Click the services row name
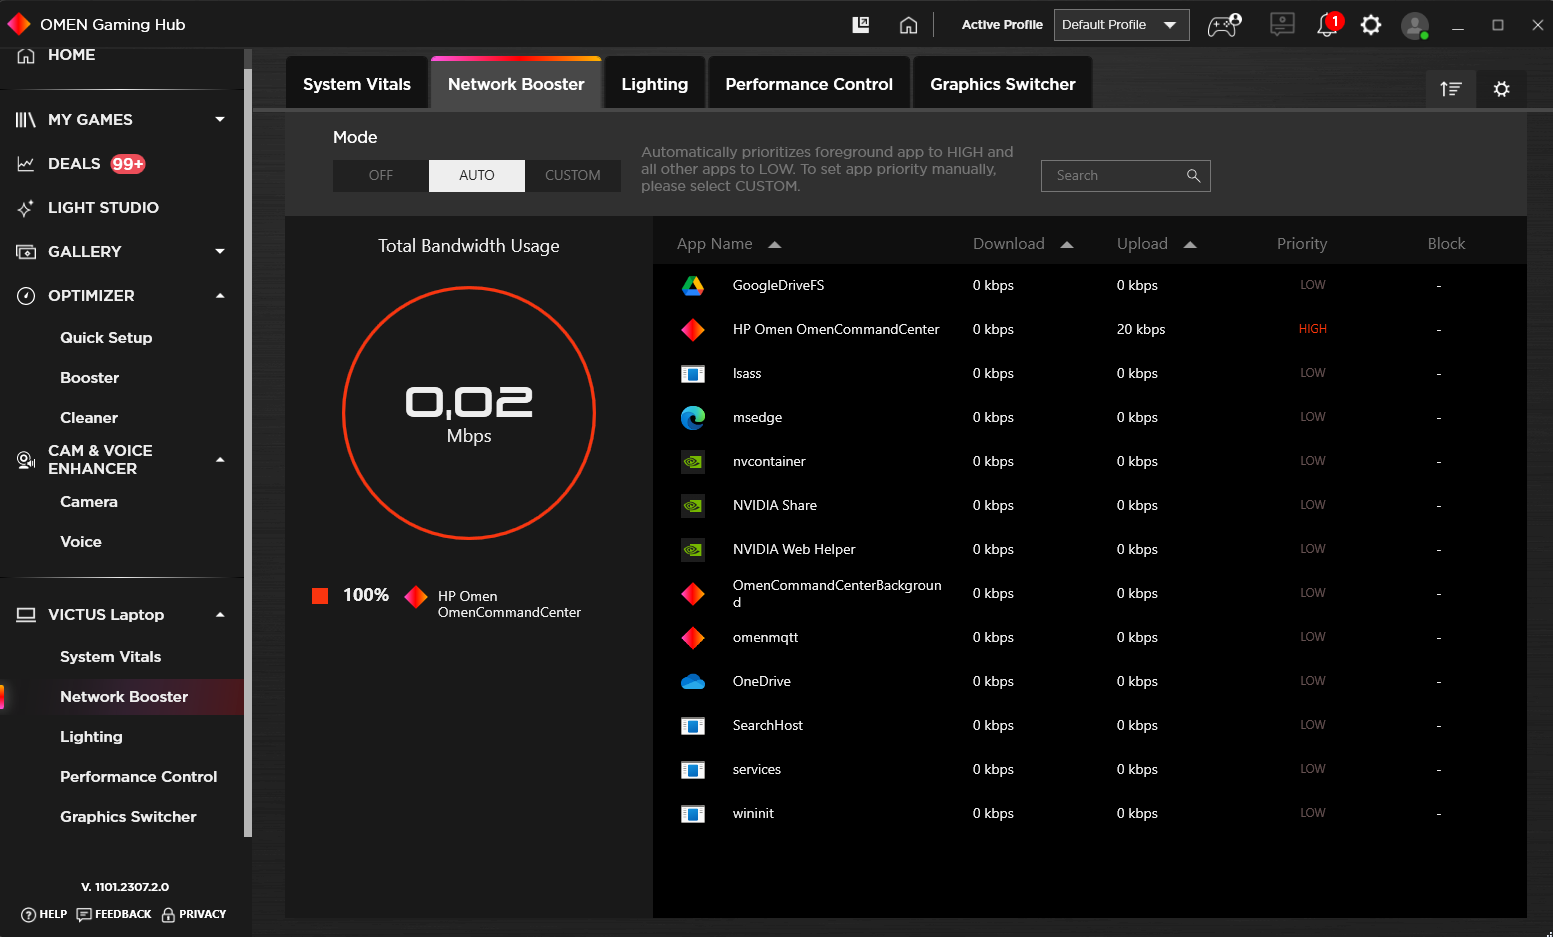 pyautogui.click(x=757, y=770)
